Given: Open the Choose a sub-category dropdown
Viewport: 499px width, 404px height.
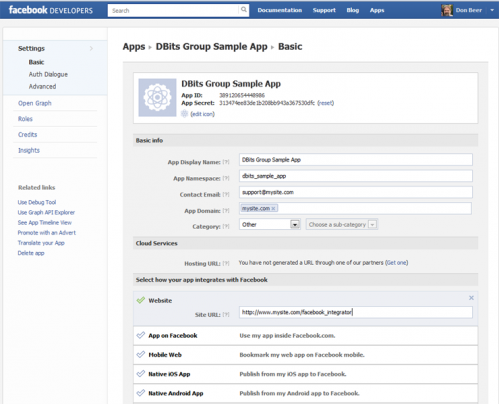Looking at the screenshot, I should (x=342, y=224).
